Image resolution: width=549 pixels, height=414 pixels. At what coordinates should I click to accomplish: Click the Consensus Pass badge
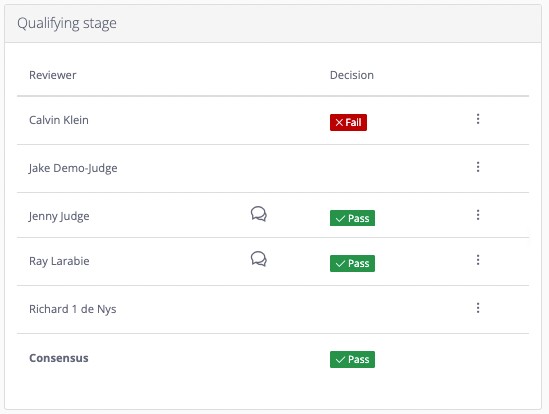pos(352,359)
